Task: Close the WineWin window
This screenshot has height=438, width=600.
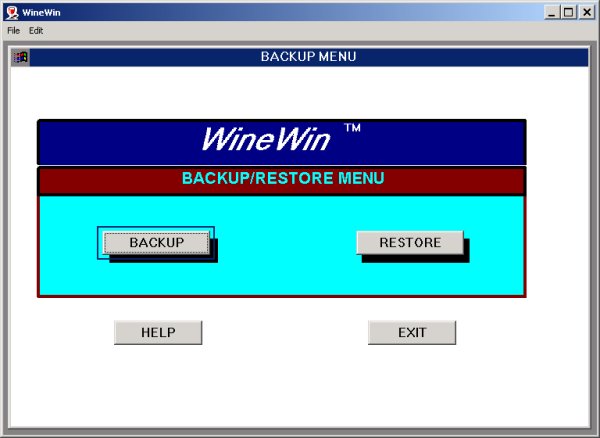Action: 586,12
